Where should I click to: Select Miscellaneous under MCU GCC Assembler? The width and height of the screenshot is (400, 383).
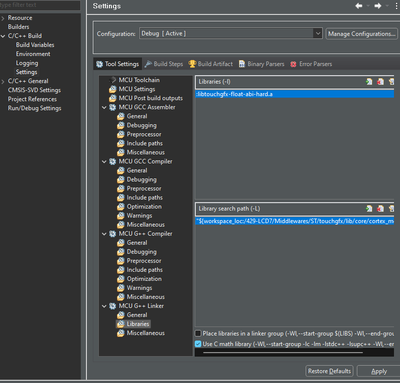[146, 152]
